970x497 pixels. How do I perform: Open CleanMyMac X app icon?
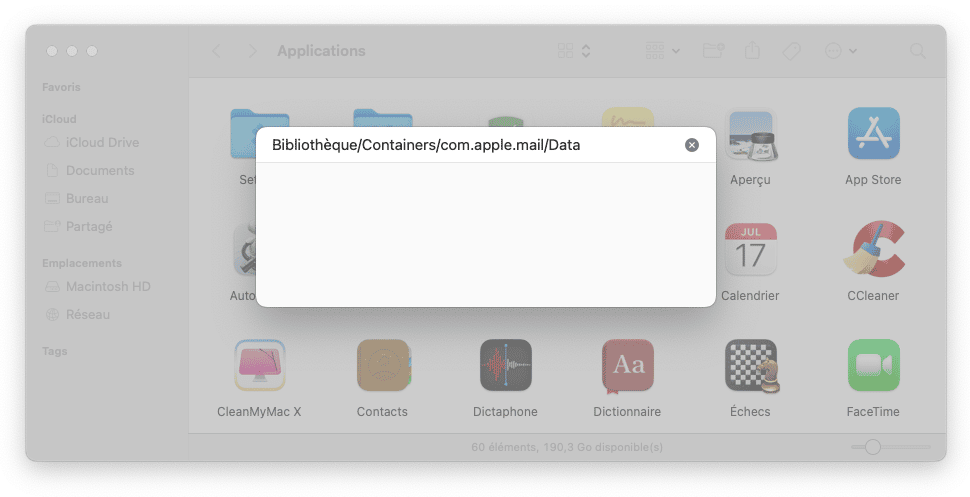pyautogui.click(x=260, y=365)
